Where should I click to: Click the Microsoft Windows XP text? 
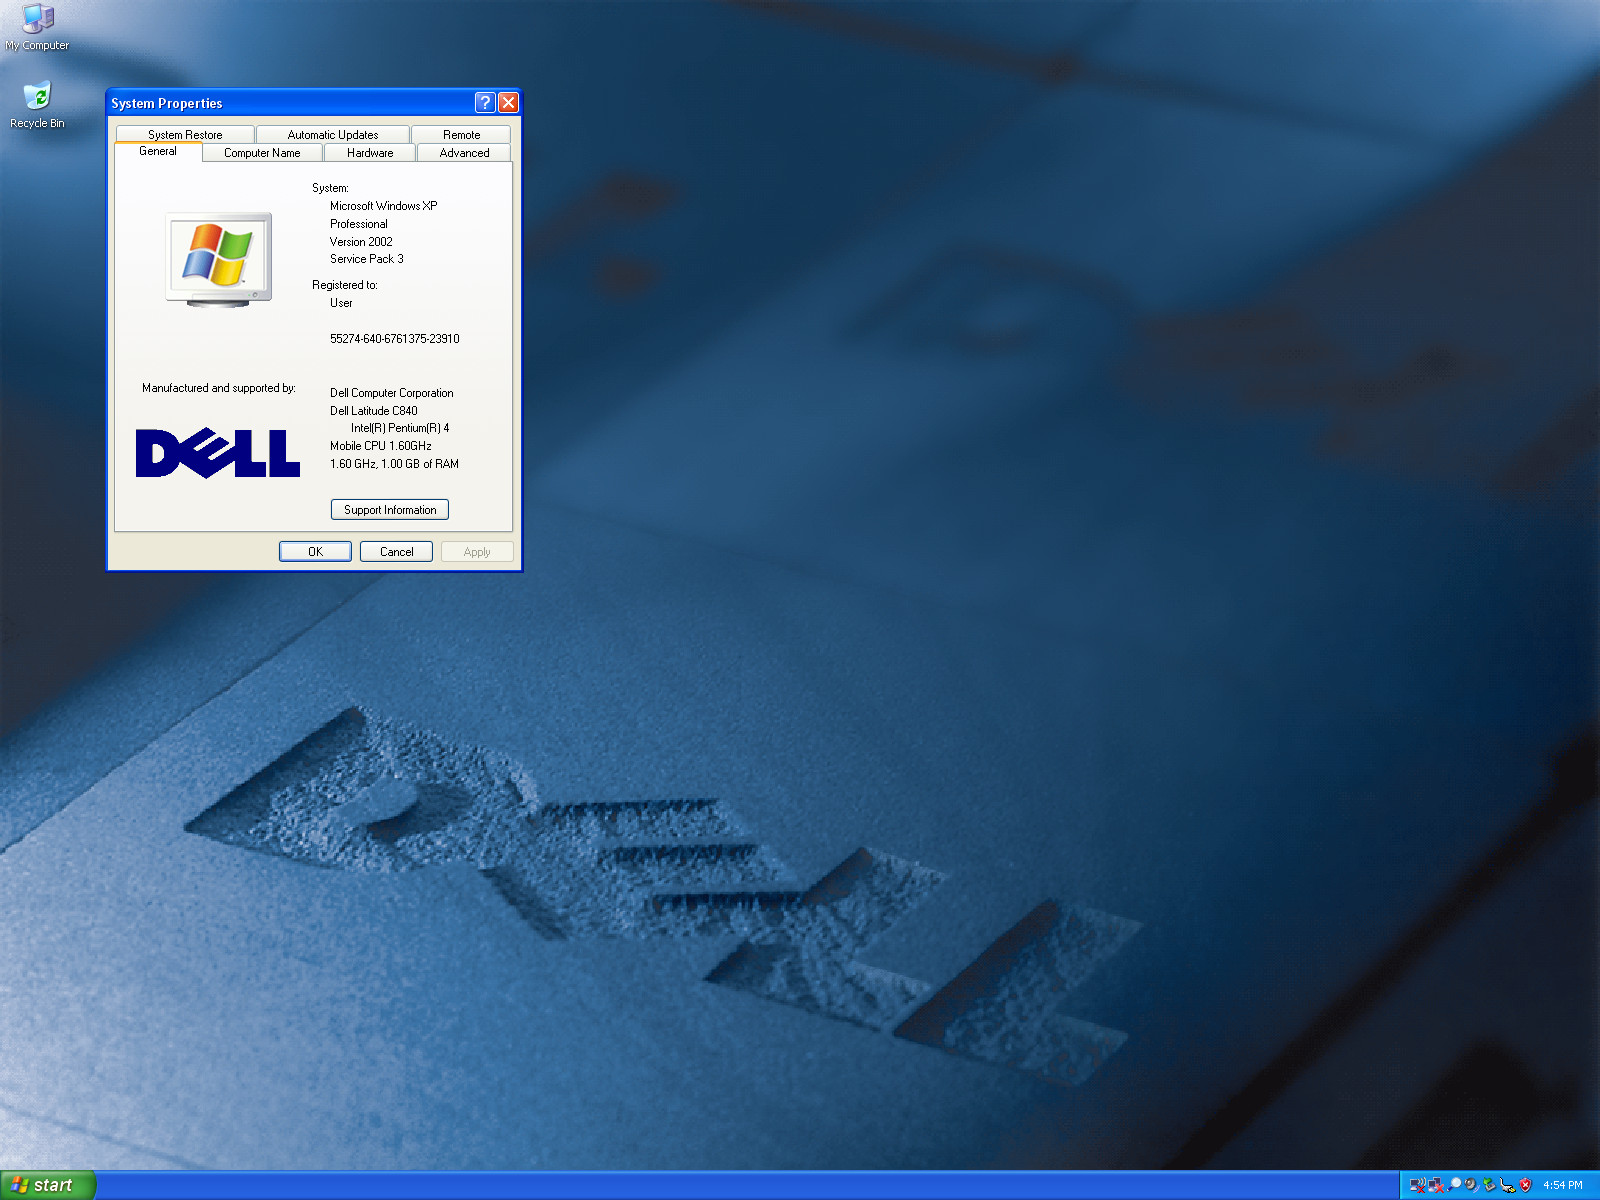pyautogui.click(x=384, y=206)
